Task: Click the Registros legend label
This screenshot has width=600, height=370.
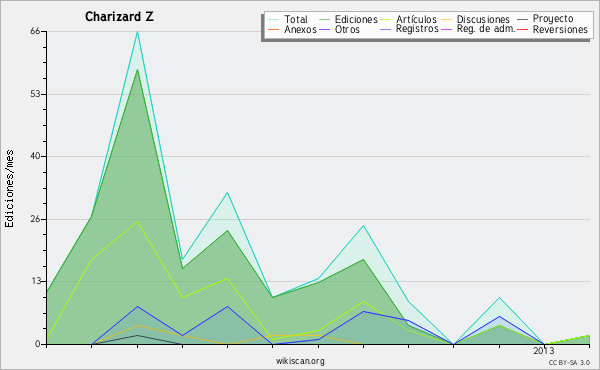Action: point(417,29)
